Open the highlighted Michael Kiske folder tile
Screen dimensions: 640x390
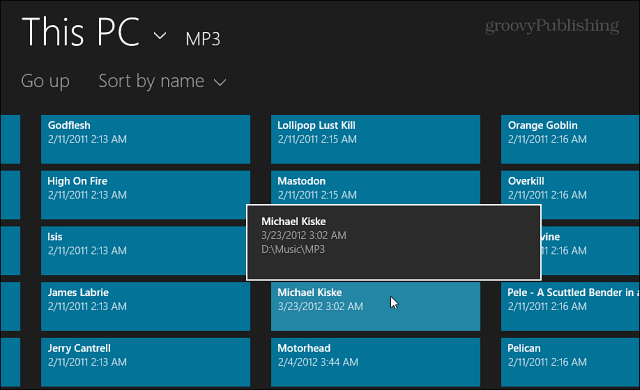[x=376, y=306]
